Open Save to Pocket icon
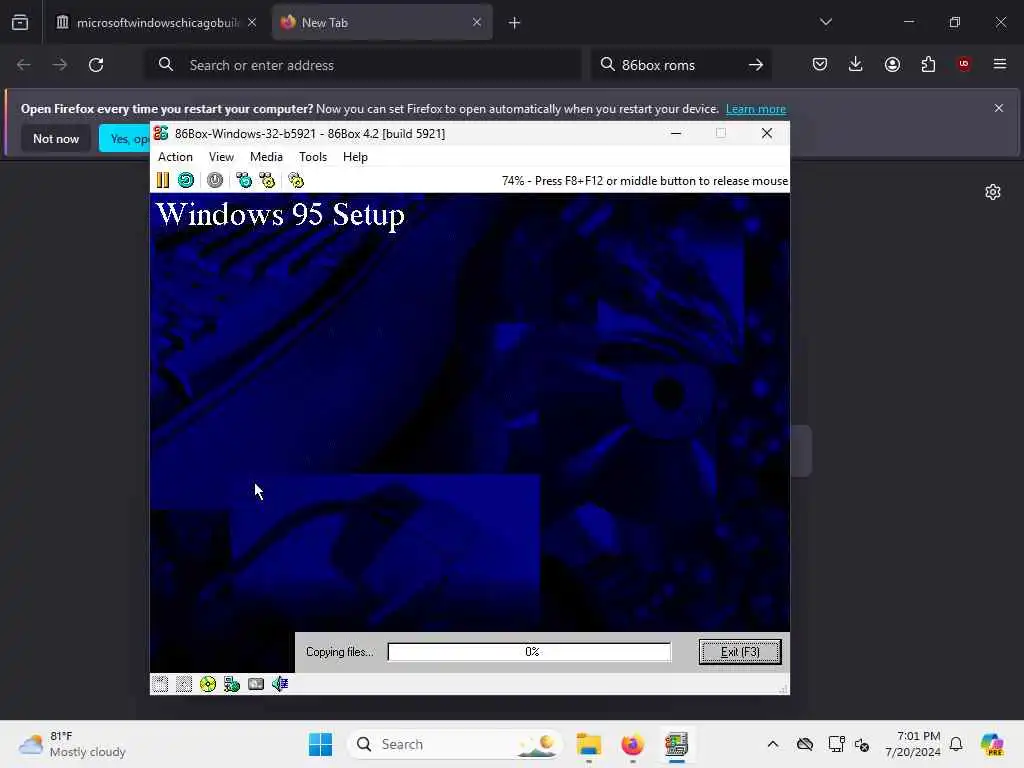 pyautogui.click(x=820, y=64)
